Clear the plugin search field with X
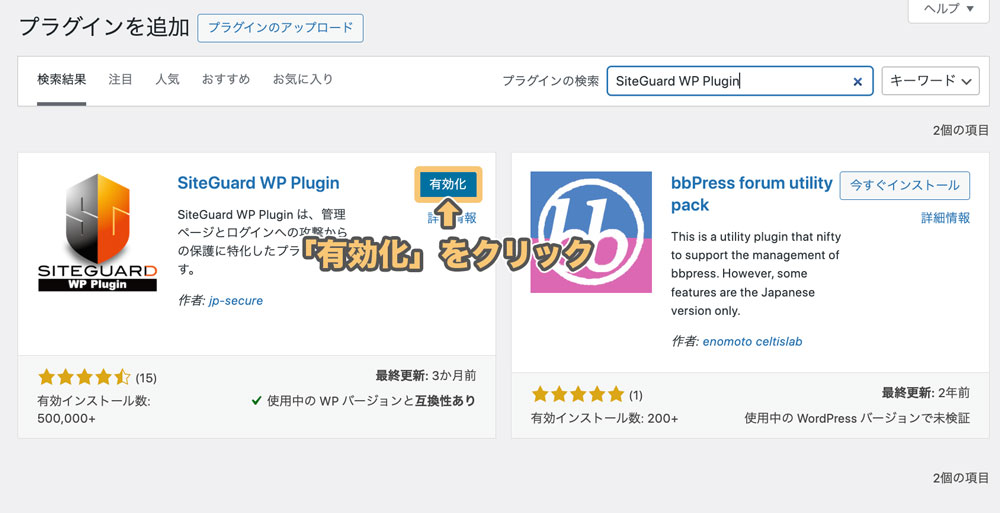Image resolution: width=1000 pixels, height=513 pixels. click(x=857, y=82)
